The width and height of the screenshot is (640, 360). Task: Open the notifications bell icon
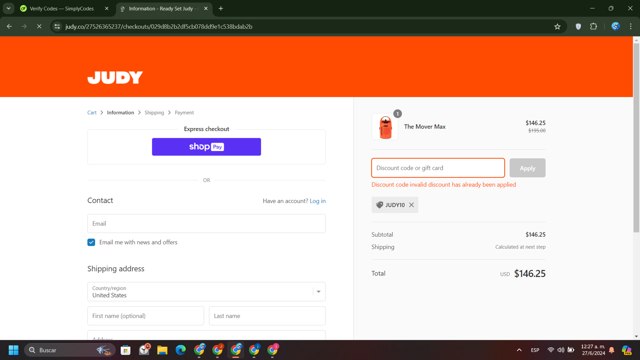(611, 350)
